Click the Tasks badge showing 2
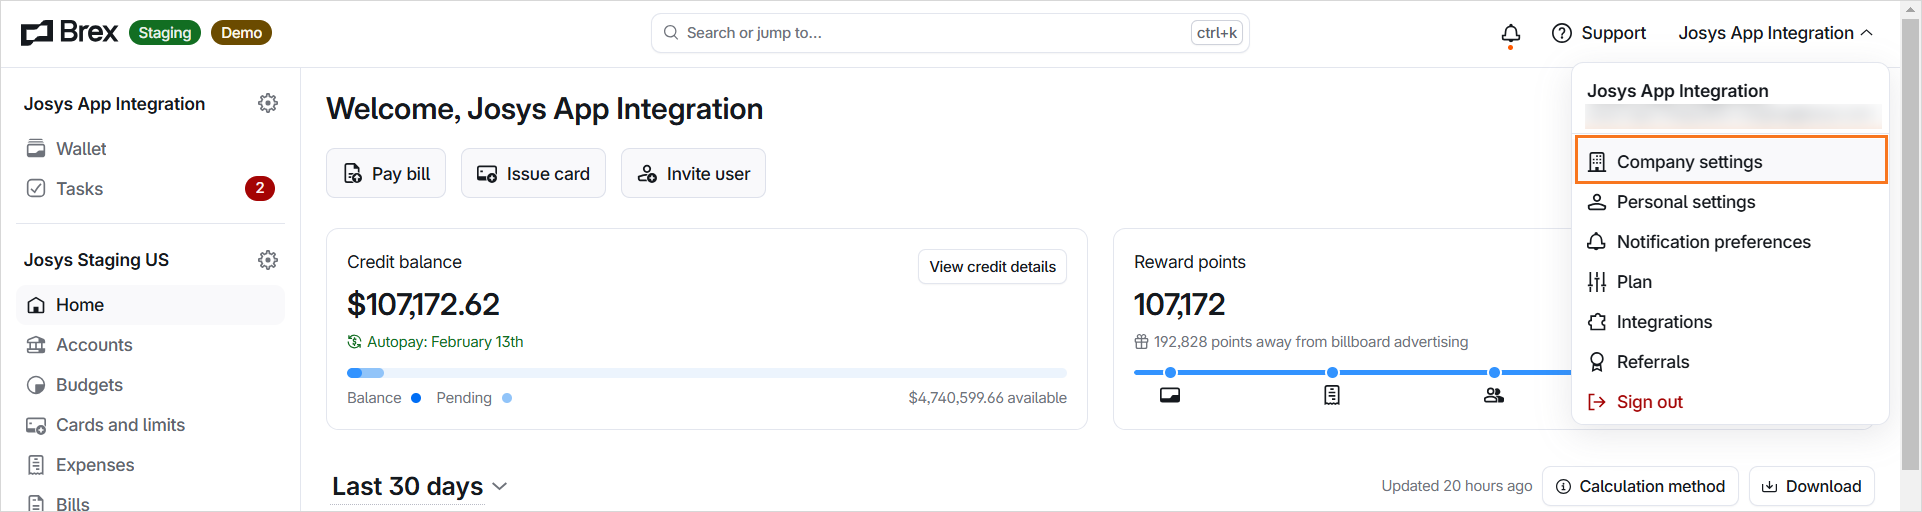 (260, 188)
